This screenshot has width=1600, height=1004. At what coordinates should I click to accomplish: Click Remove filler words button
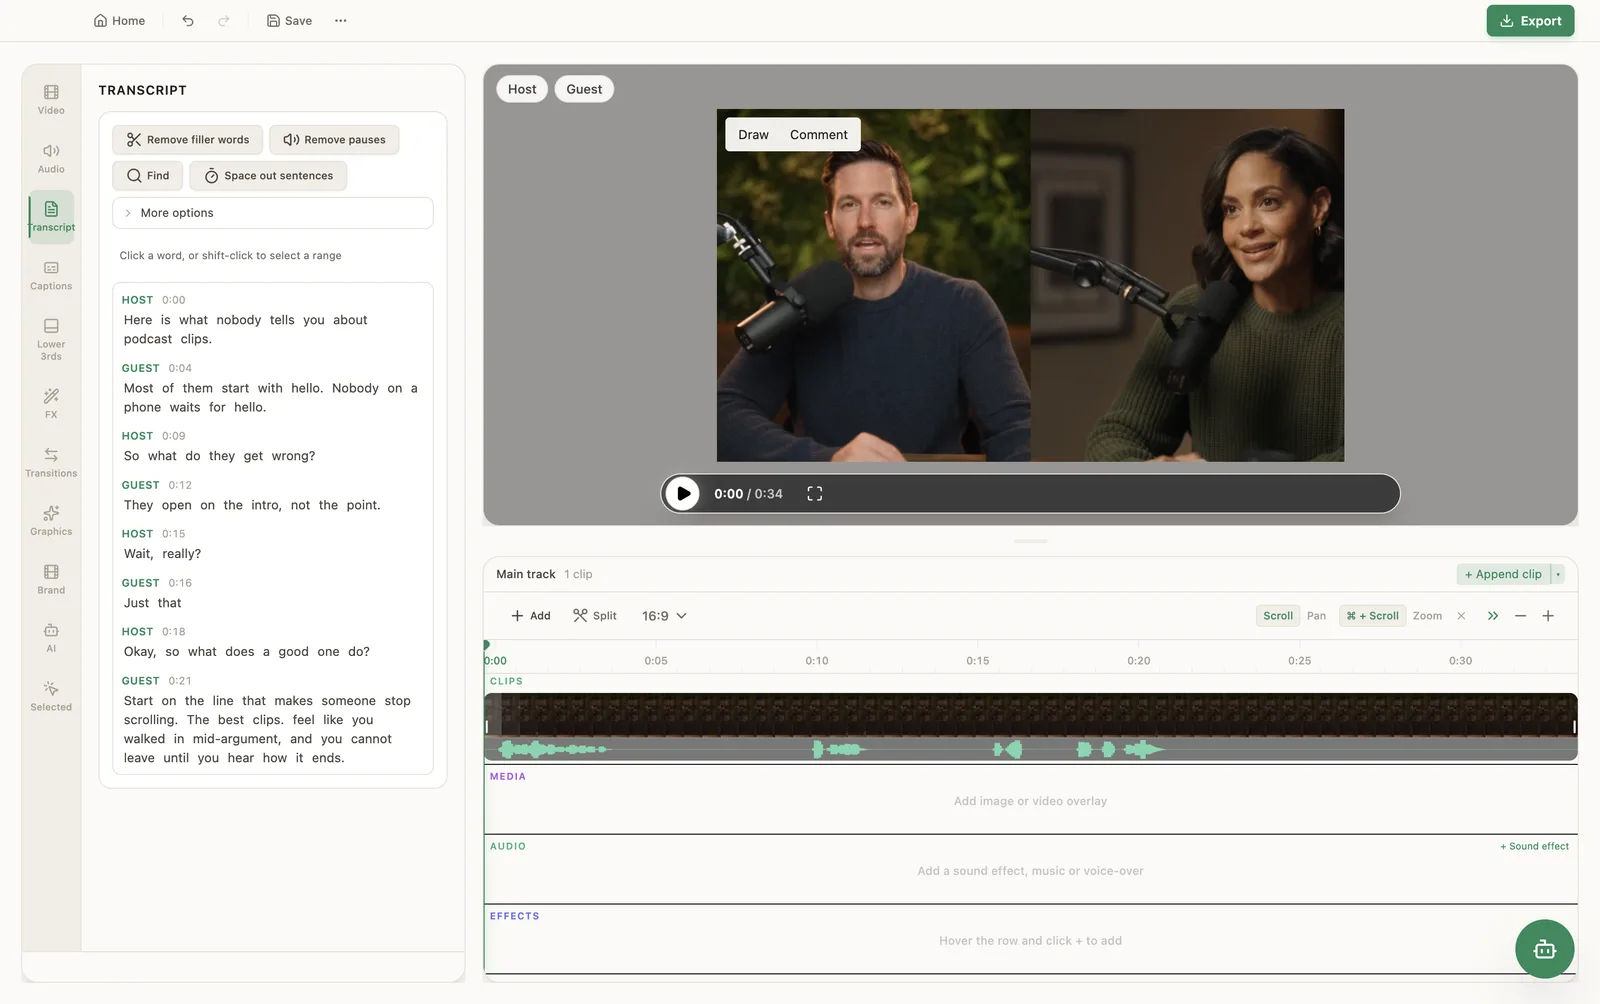point(188,140)
